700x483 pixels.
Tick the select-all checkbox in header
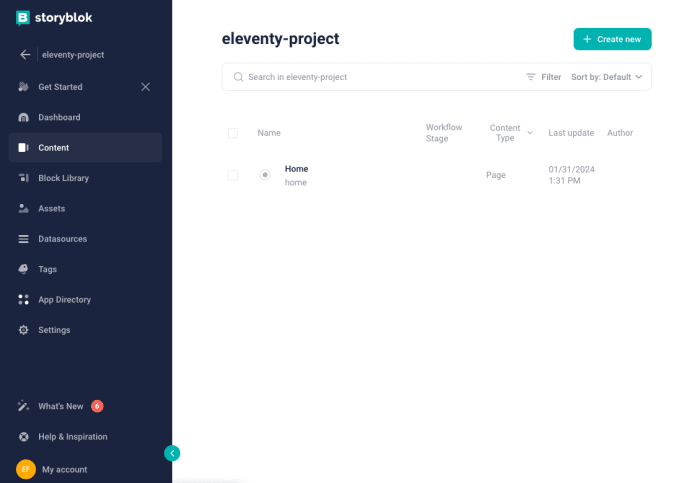tap(233, 133)
